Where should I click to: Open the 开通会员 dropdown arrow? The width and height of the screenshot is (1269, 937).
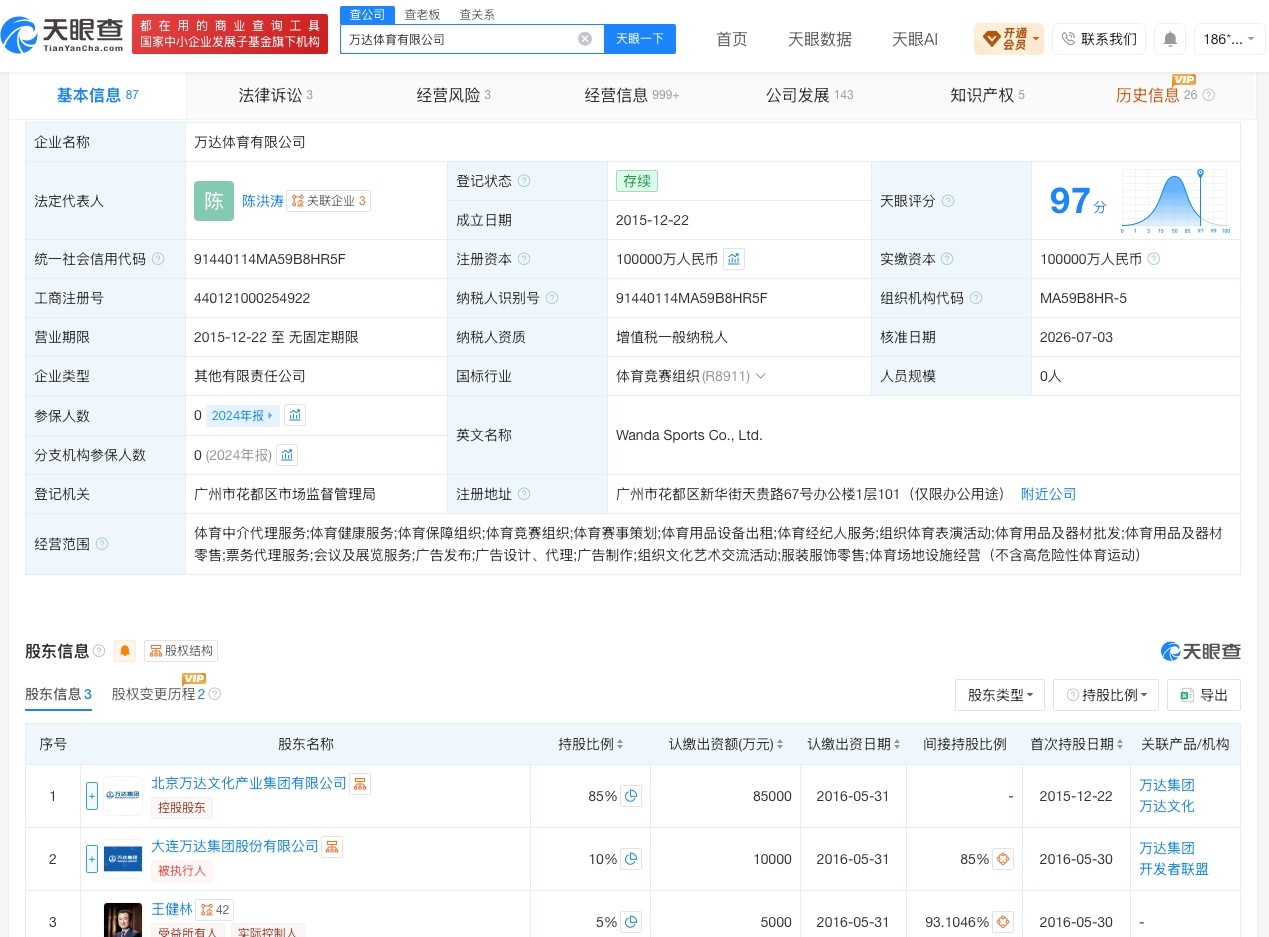(1036, 39)
